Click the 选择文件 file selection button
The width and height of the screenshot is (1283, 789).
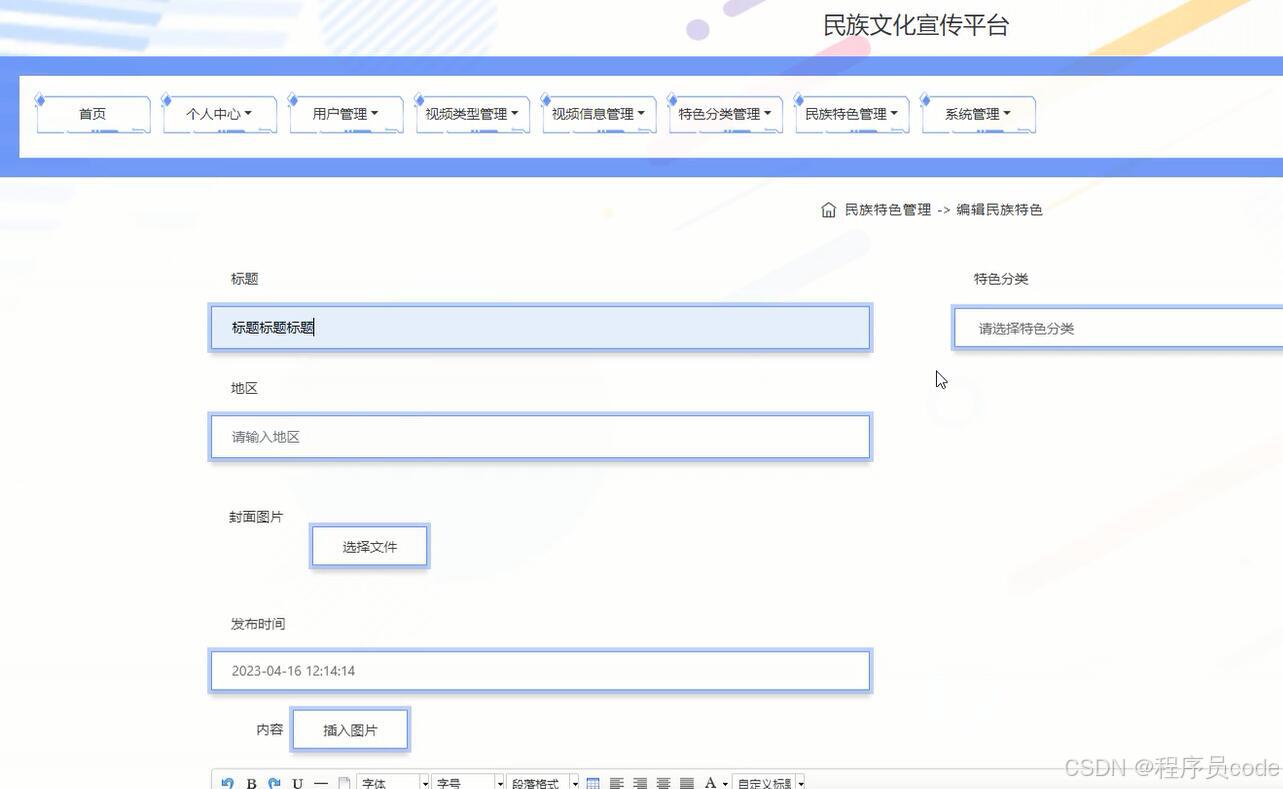tap(369, 546)
